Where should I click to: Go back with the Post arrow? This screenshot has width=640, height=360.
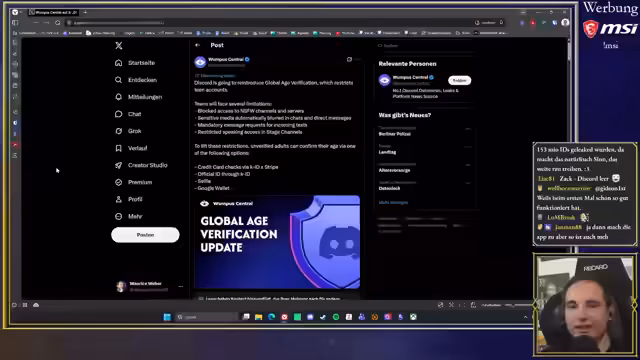click(x=198, y=45)
